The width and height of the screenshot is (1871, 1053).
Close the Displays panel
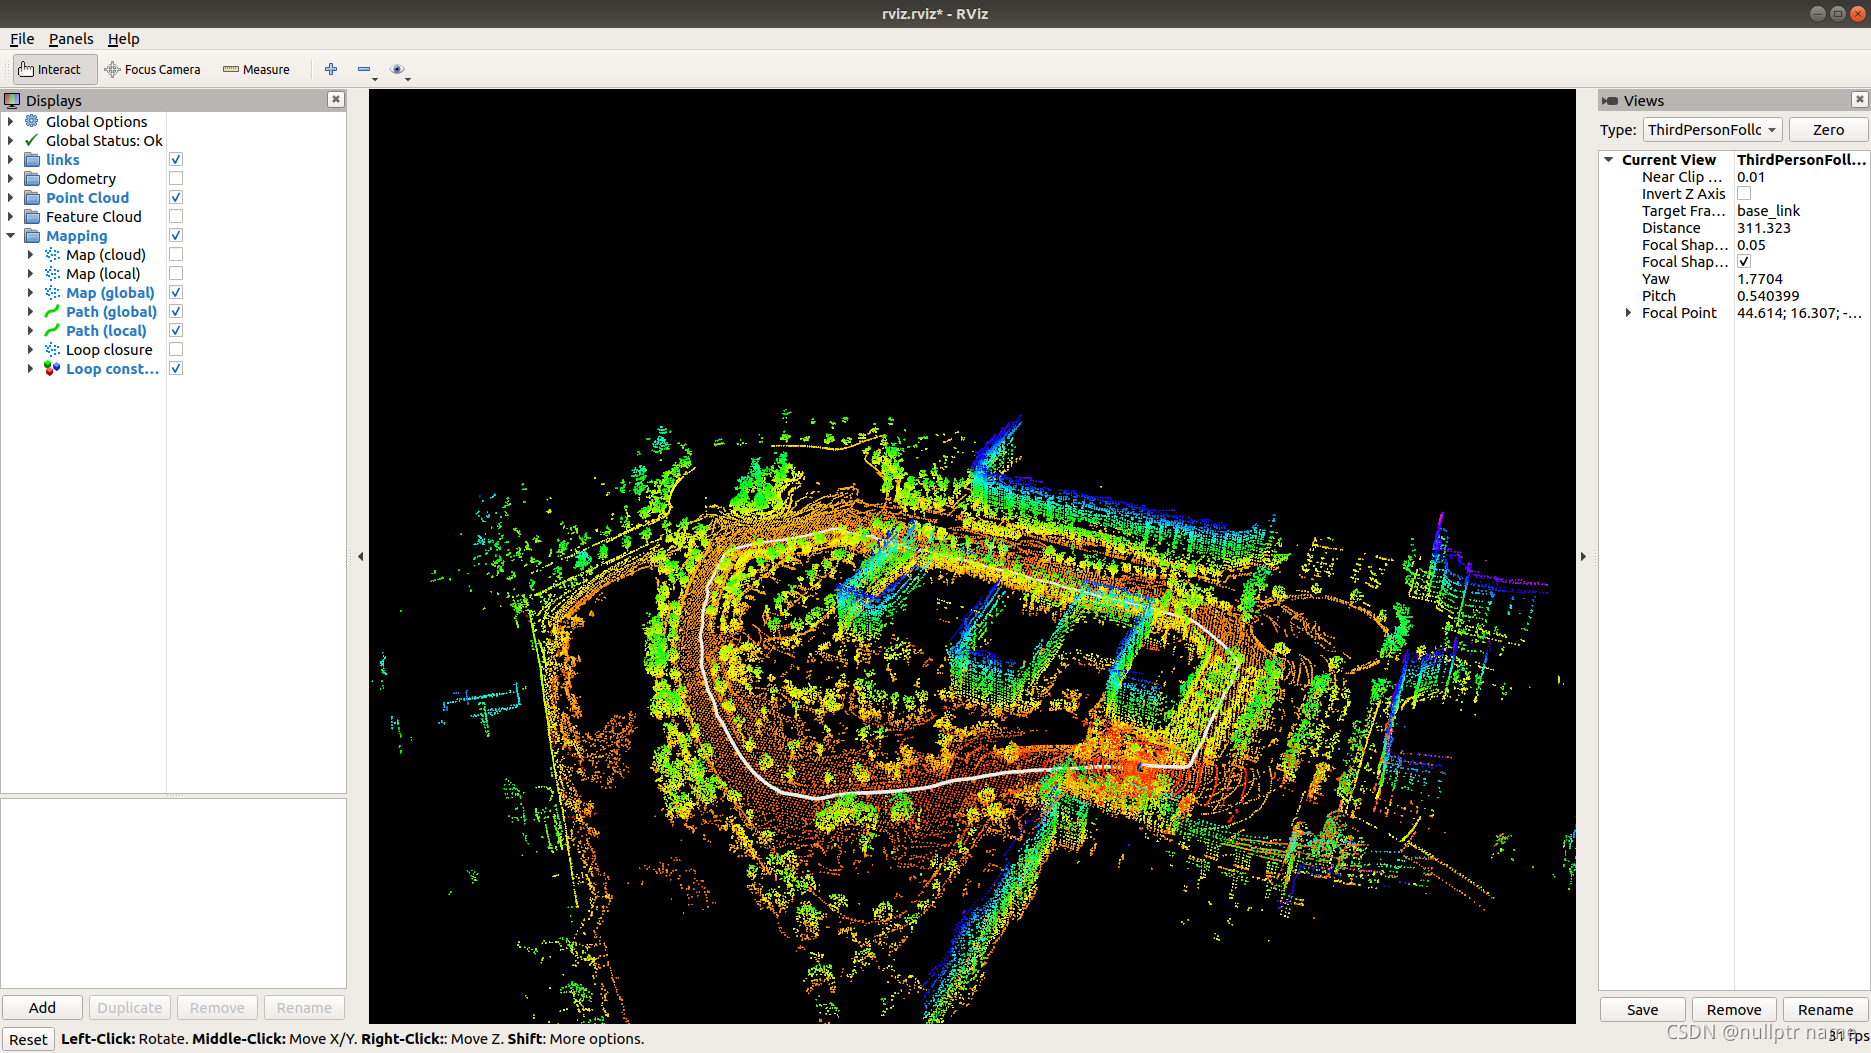tap(336, 99)
